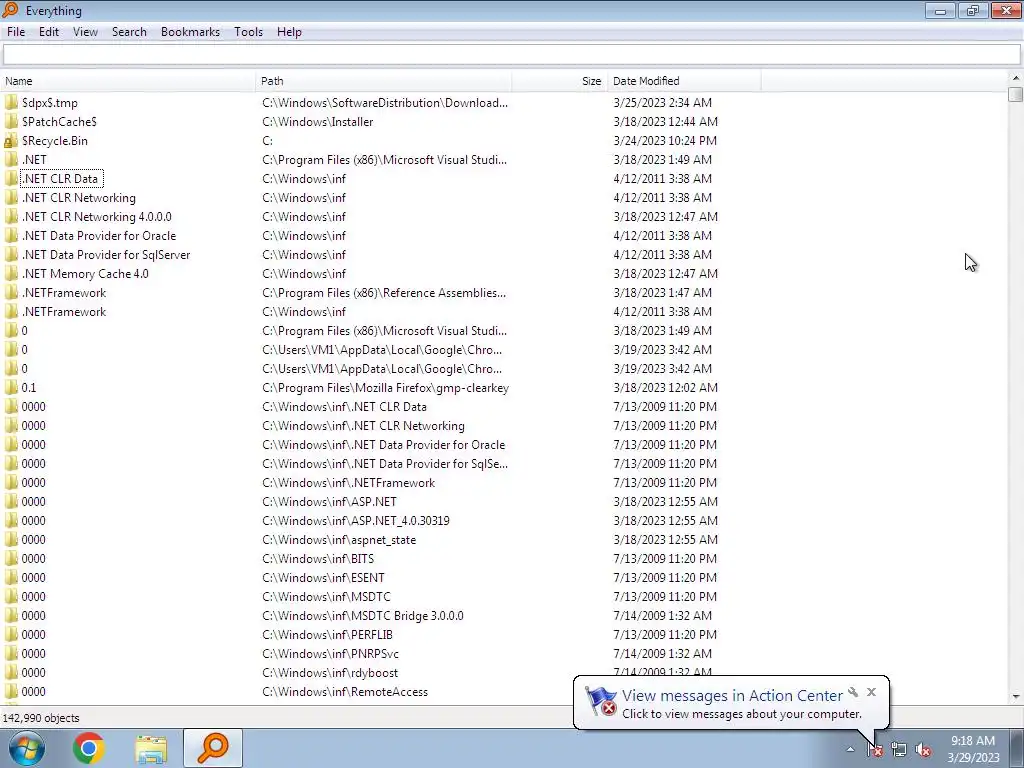Viewport: 1024px width, 768px height.
Task: Select the 0000 folder in MSDTC Bridge 3.0.0.0
Action: [33, 615]
